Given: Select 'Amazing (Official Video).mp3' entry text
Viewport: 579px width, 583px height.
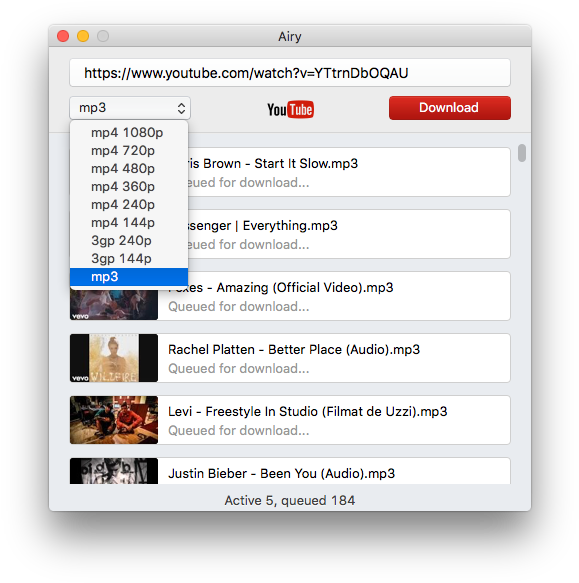Looking at the screenshot, I should (305, 288).
